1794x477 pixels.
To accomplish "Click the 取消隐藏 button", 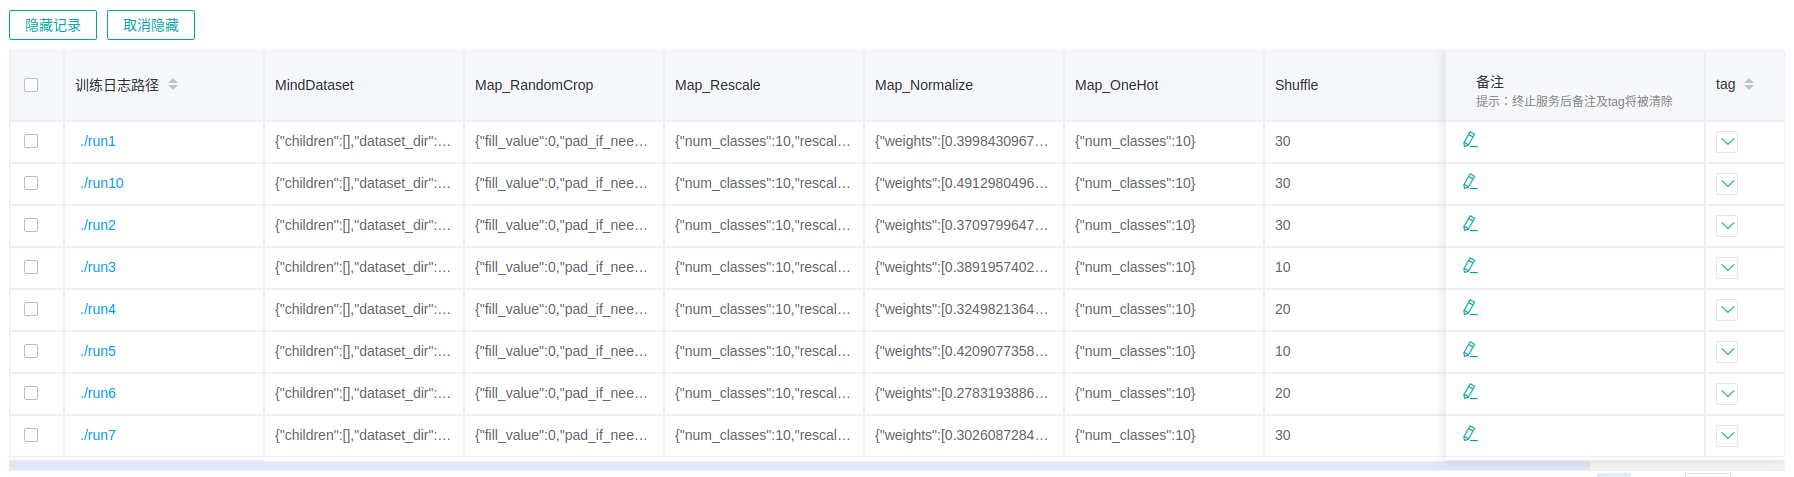I will coord(151,25).
